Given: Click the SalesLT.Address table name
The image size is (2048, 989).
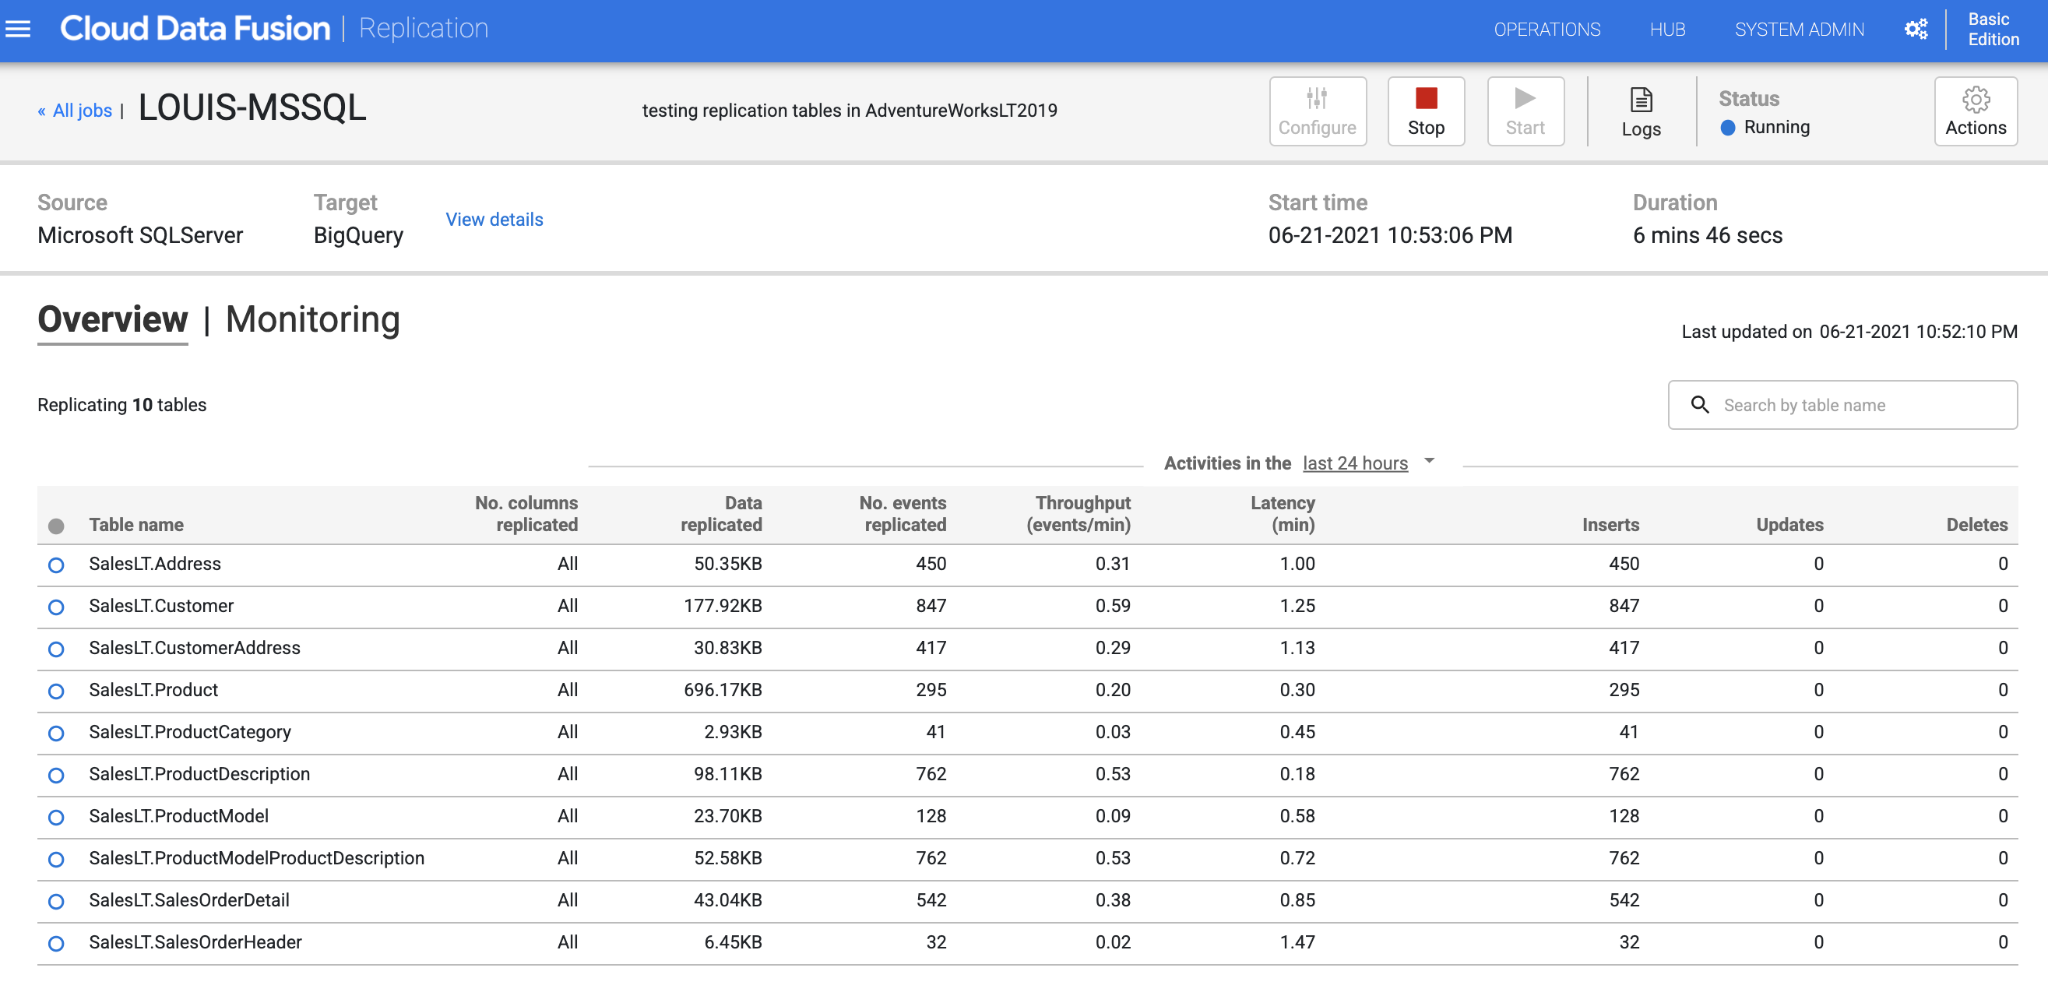Looking at the screenshot, I should [x=155, y=564].
